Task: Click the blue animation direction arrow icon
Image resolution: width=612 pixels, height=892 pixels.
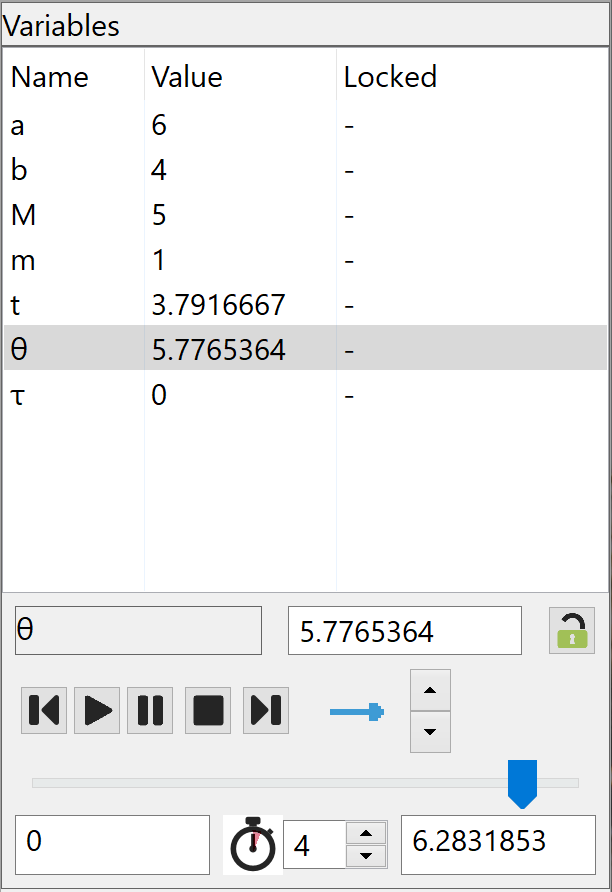Action: coord(357,711)
